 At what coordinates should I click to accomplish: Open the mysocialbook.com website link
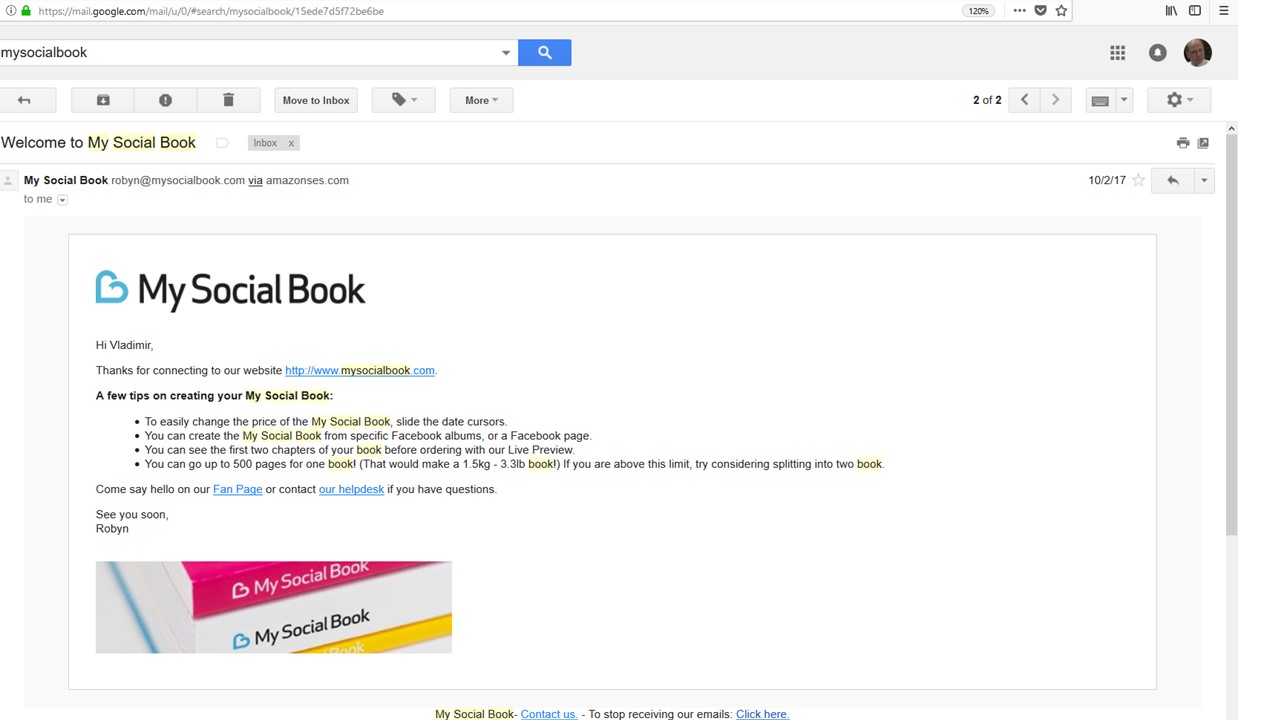point(359,371)
